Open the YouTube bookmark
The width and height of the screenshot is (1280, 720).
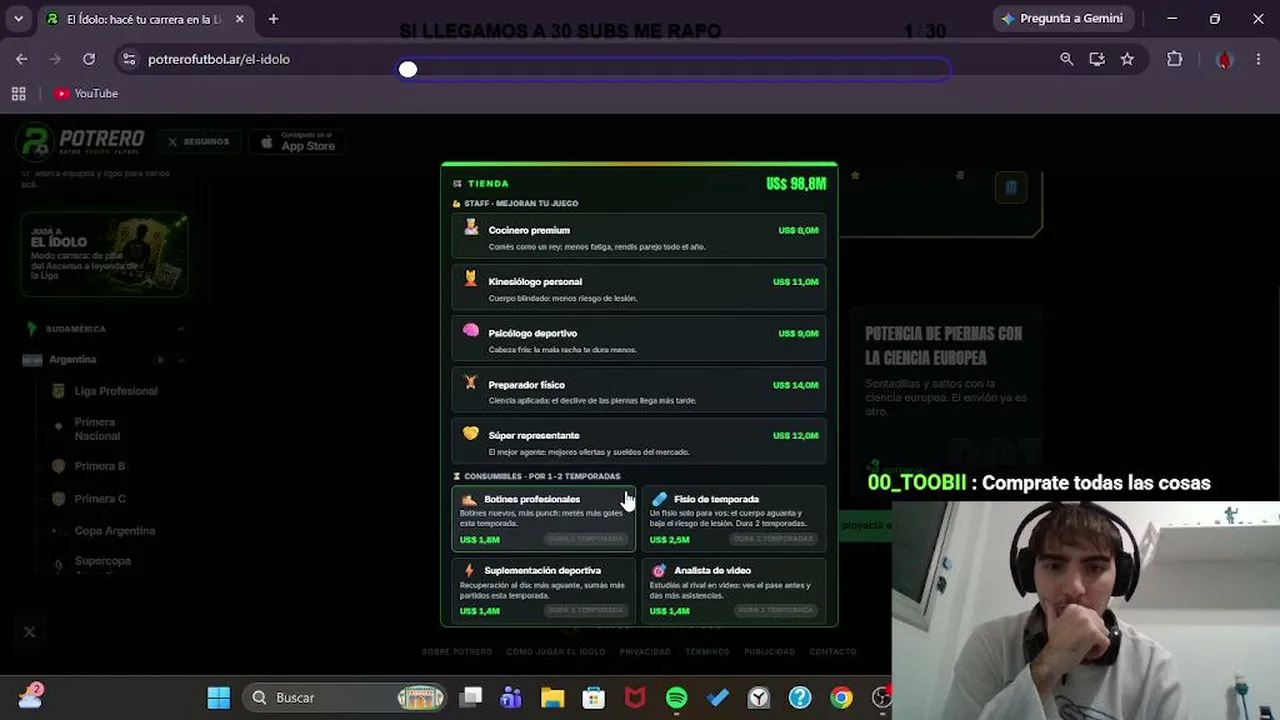click(86, 93)
